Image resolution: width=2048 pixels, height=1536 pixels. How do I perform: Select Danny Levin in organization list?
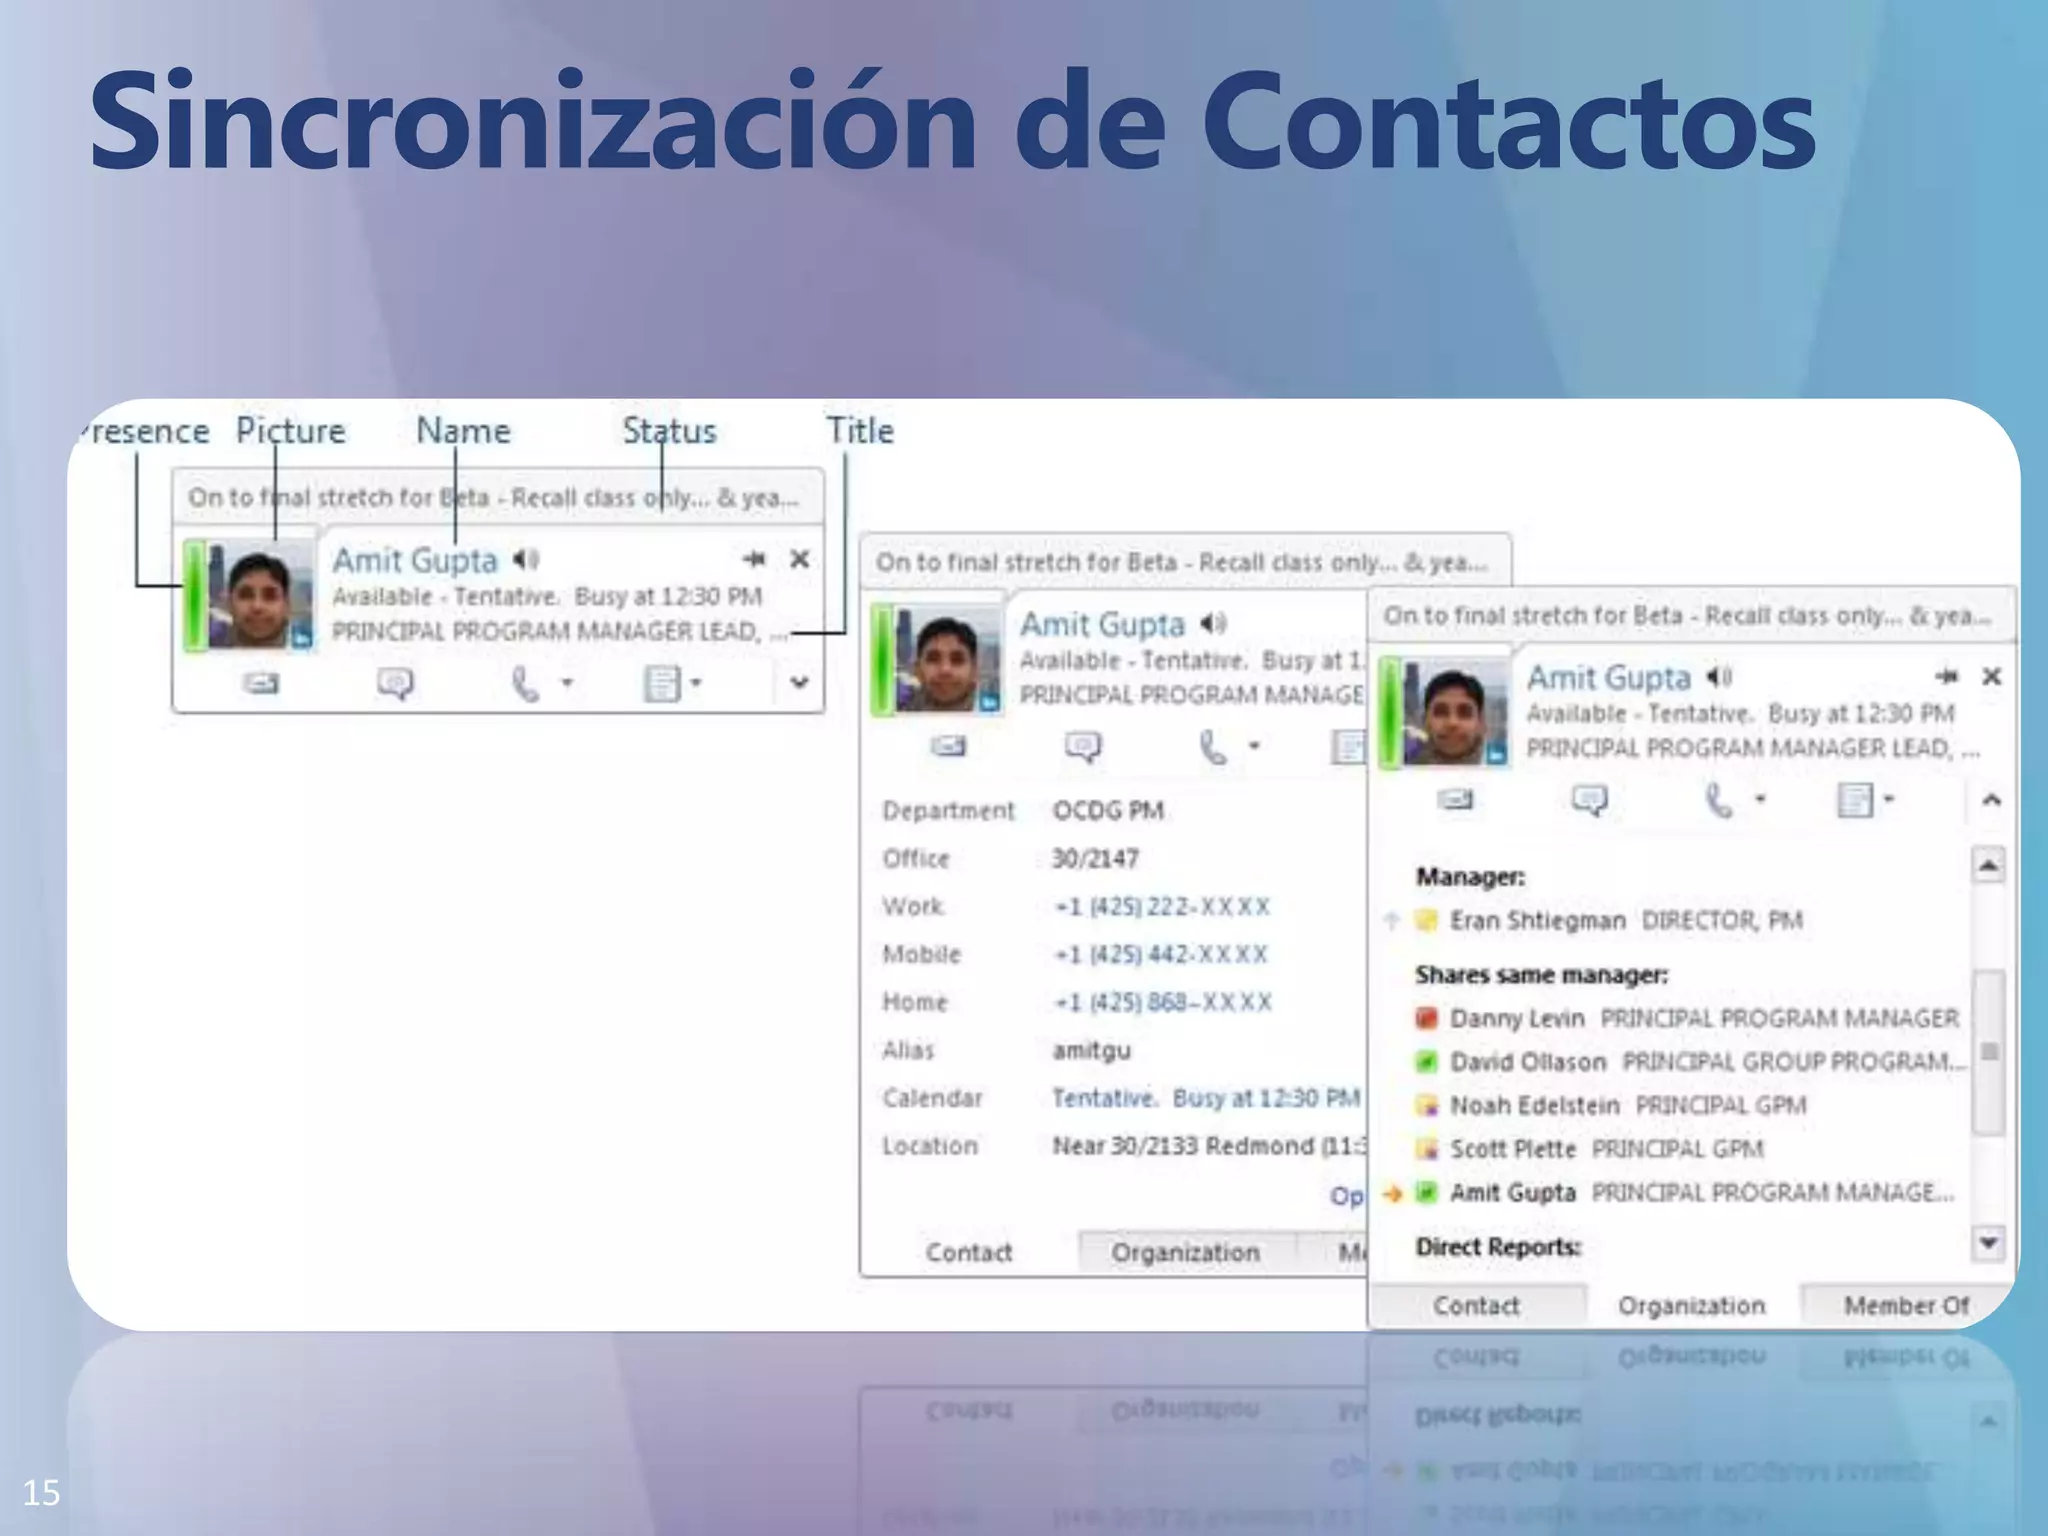pos(1688,1018)
